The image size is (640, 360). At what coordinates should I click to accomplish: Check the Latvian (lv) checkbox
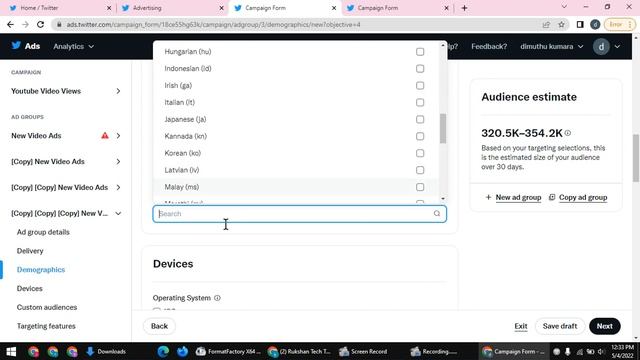pos(420,170)
